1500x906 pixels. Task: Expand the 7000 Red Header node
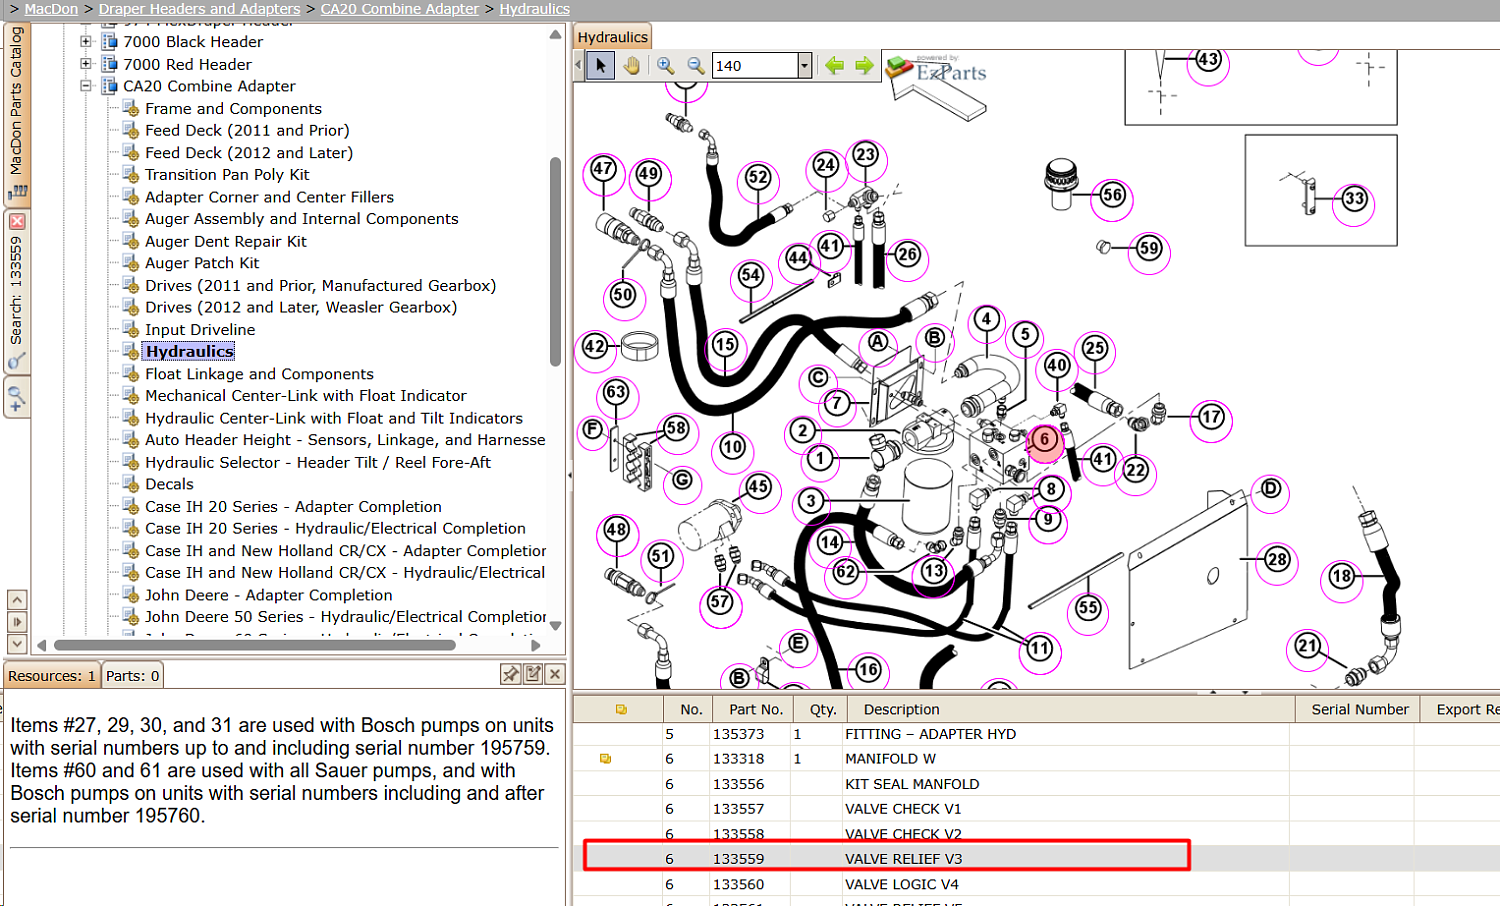tap(86, 64)
